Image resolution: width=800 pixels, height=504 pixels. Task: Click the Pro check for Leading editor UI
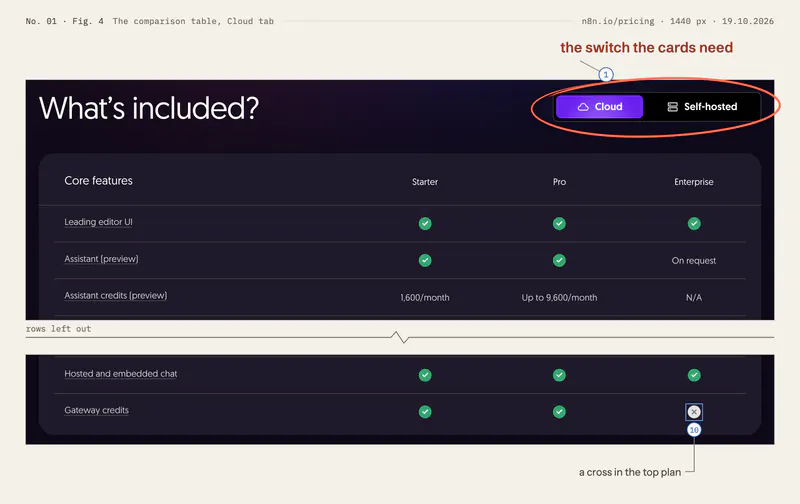coord(559,223)
